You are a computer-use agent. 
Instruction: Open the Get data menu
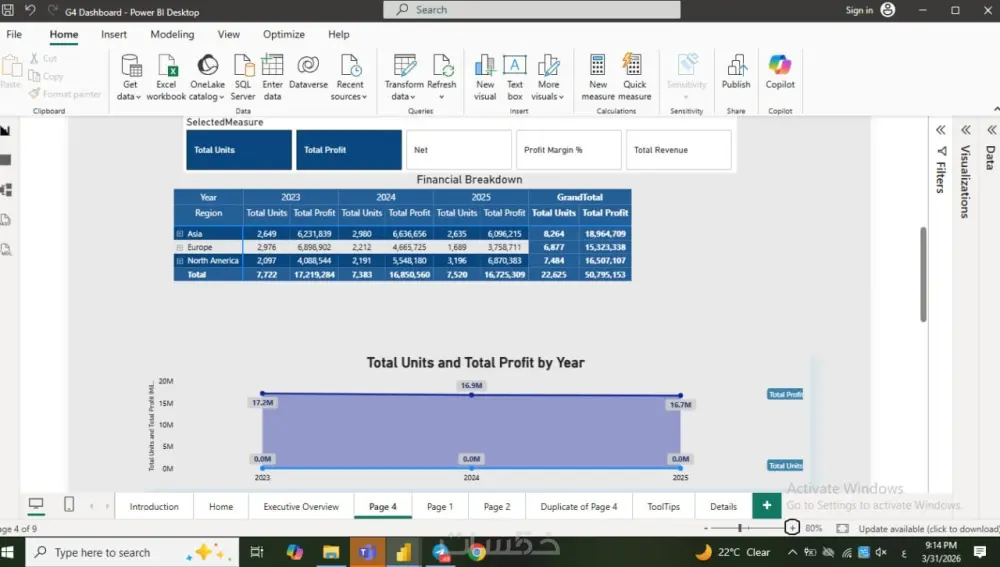[129, 77]
